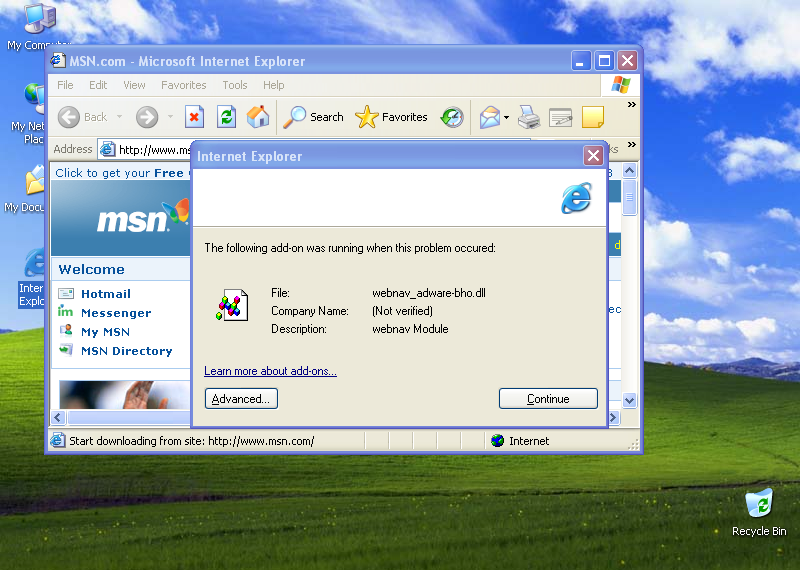
Task: Refresh the page with green arrows icon
Action: coord(226,117)
